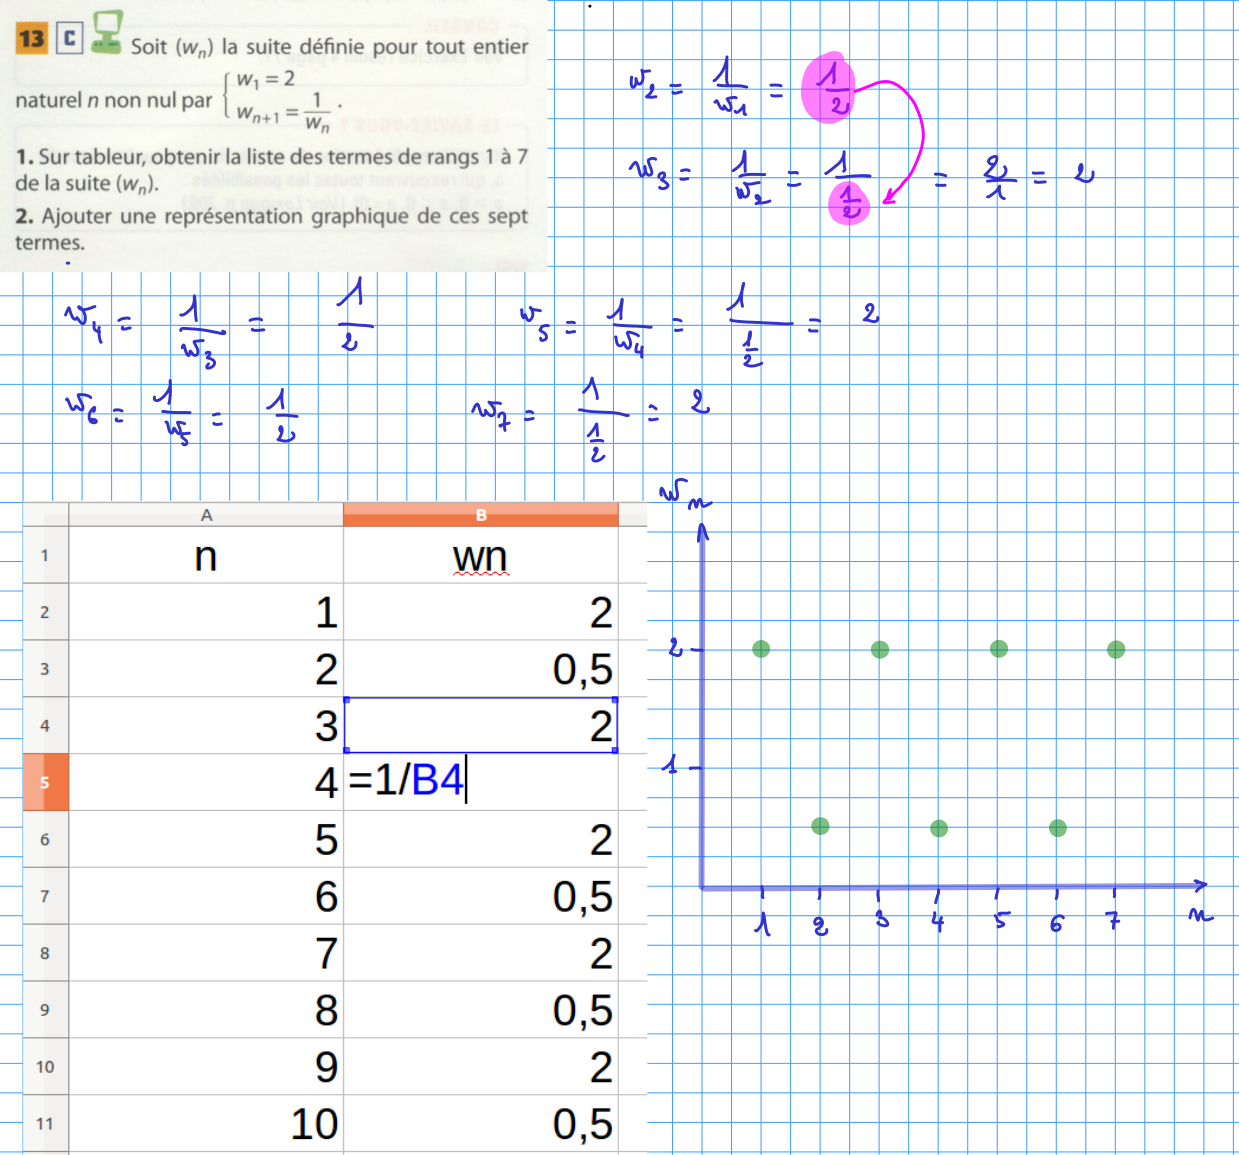Click the pink-circled denominator in w3 equation
1239x1155 pixels.
849,203
